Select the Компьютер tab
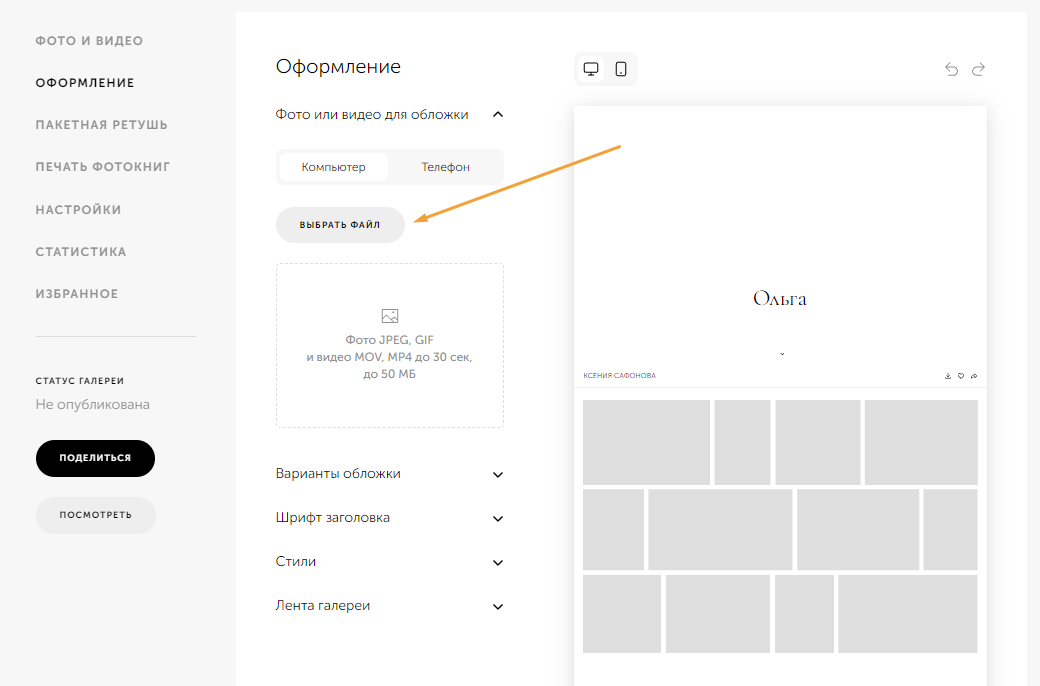The height and width of the screenshot is (686, 1040). click(334, 167)
